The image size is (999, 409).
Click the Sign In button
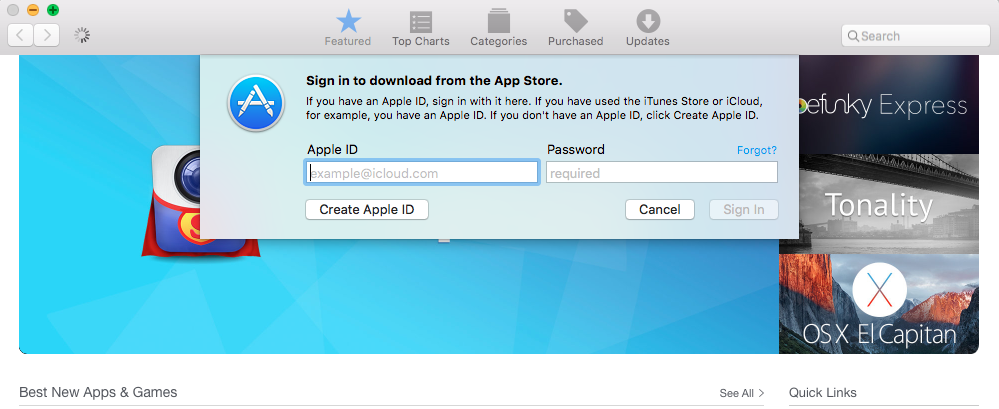click(744, 210)
